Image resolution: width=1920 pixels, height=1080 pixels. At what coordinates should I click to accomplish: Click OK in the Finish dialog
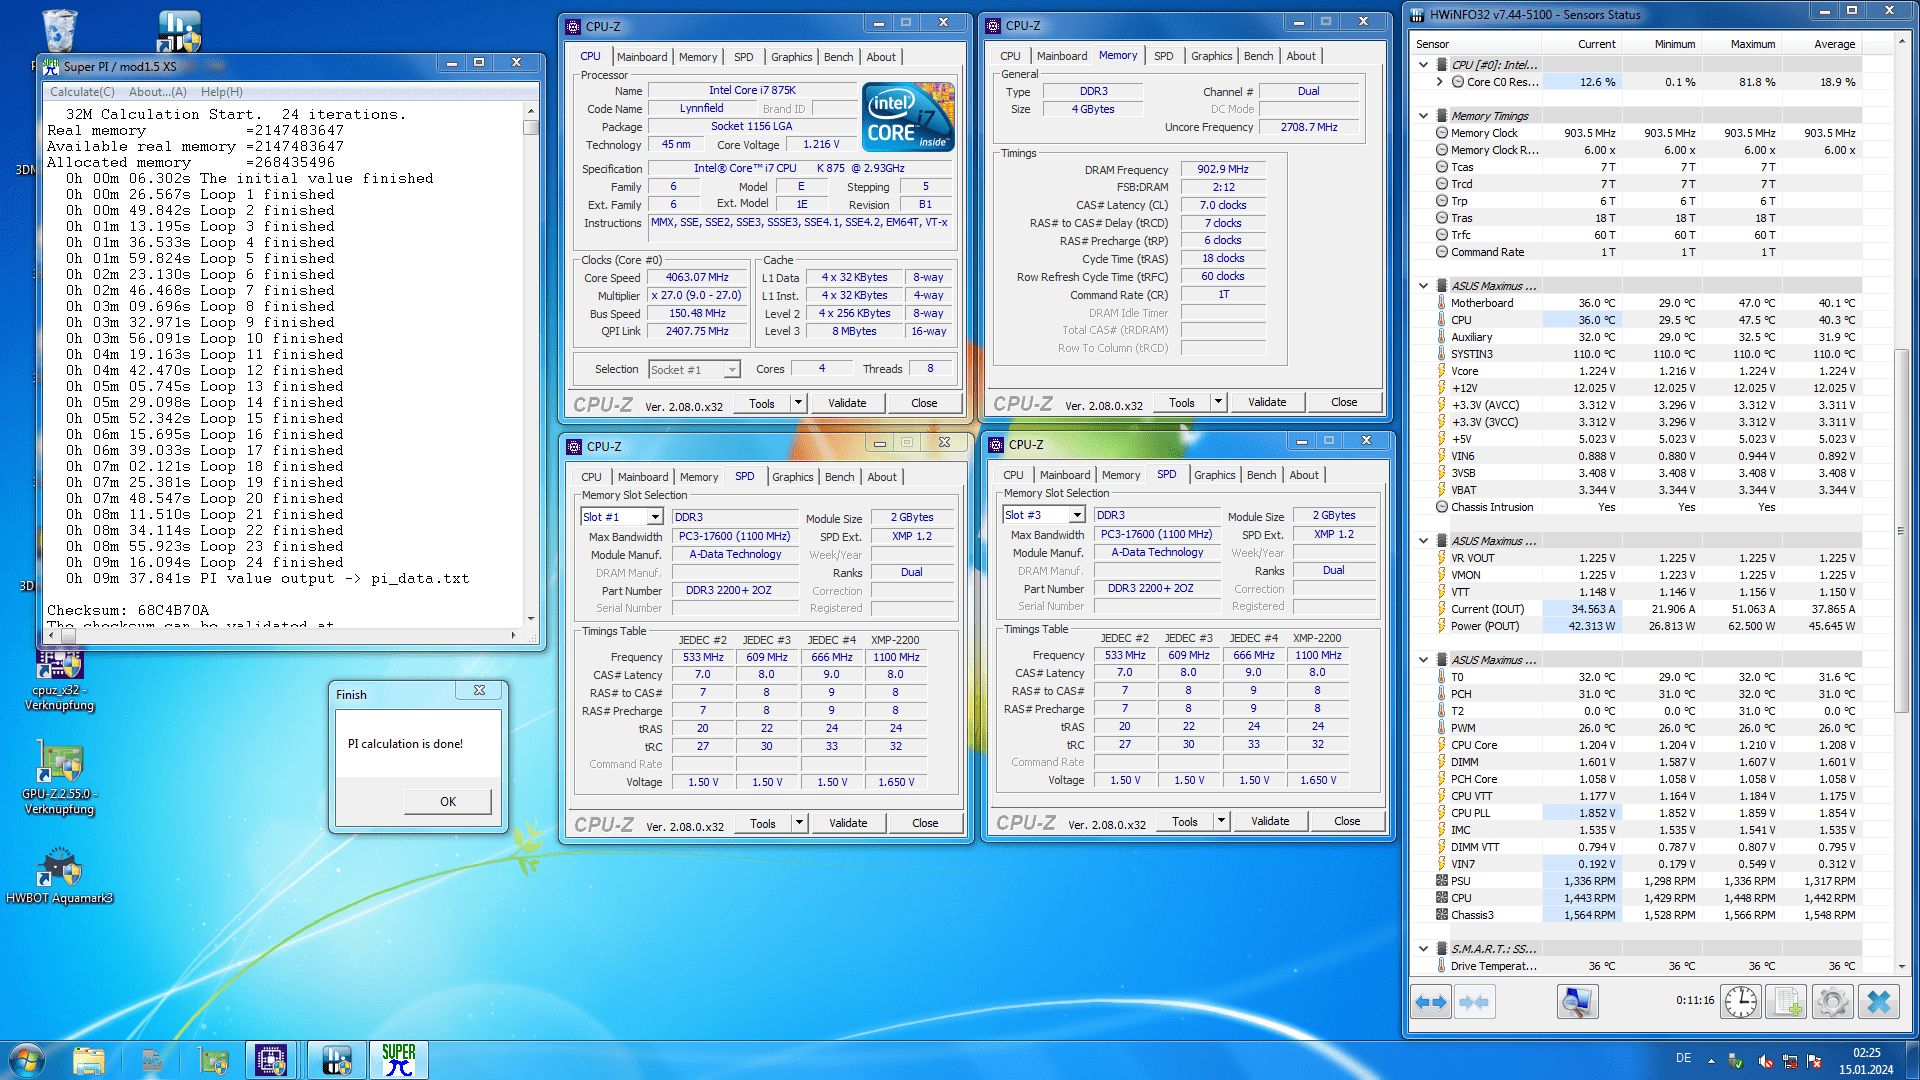pyautogui.click(x=448, y=802)
